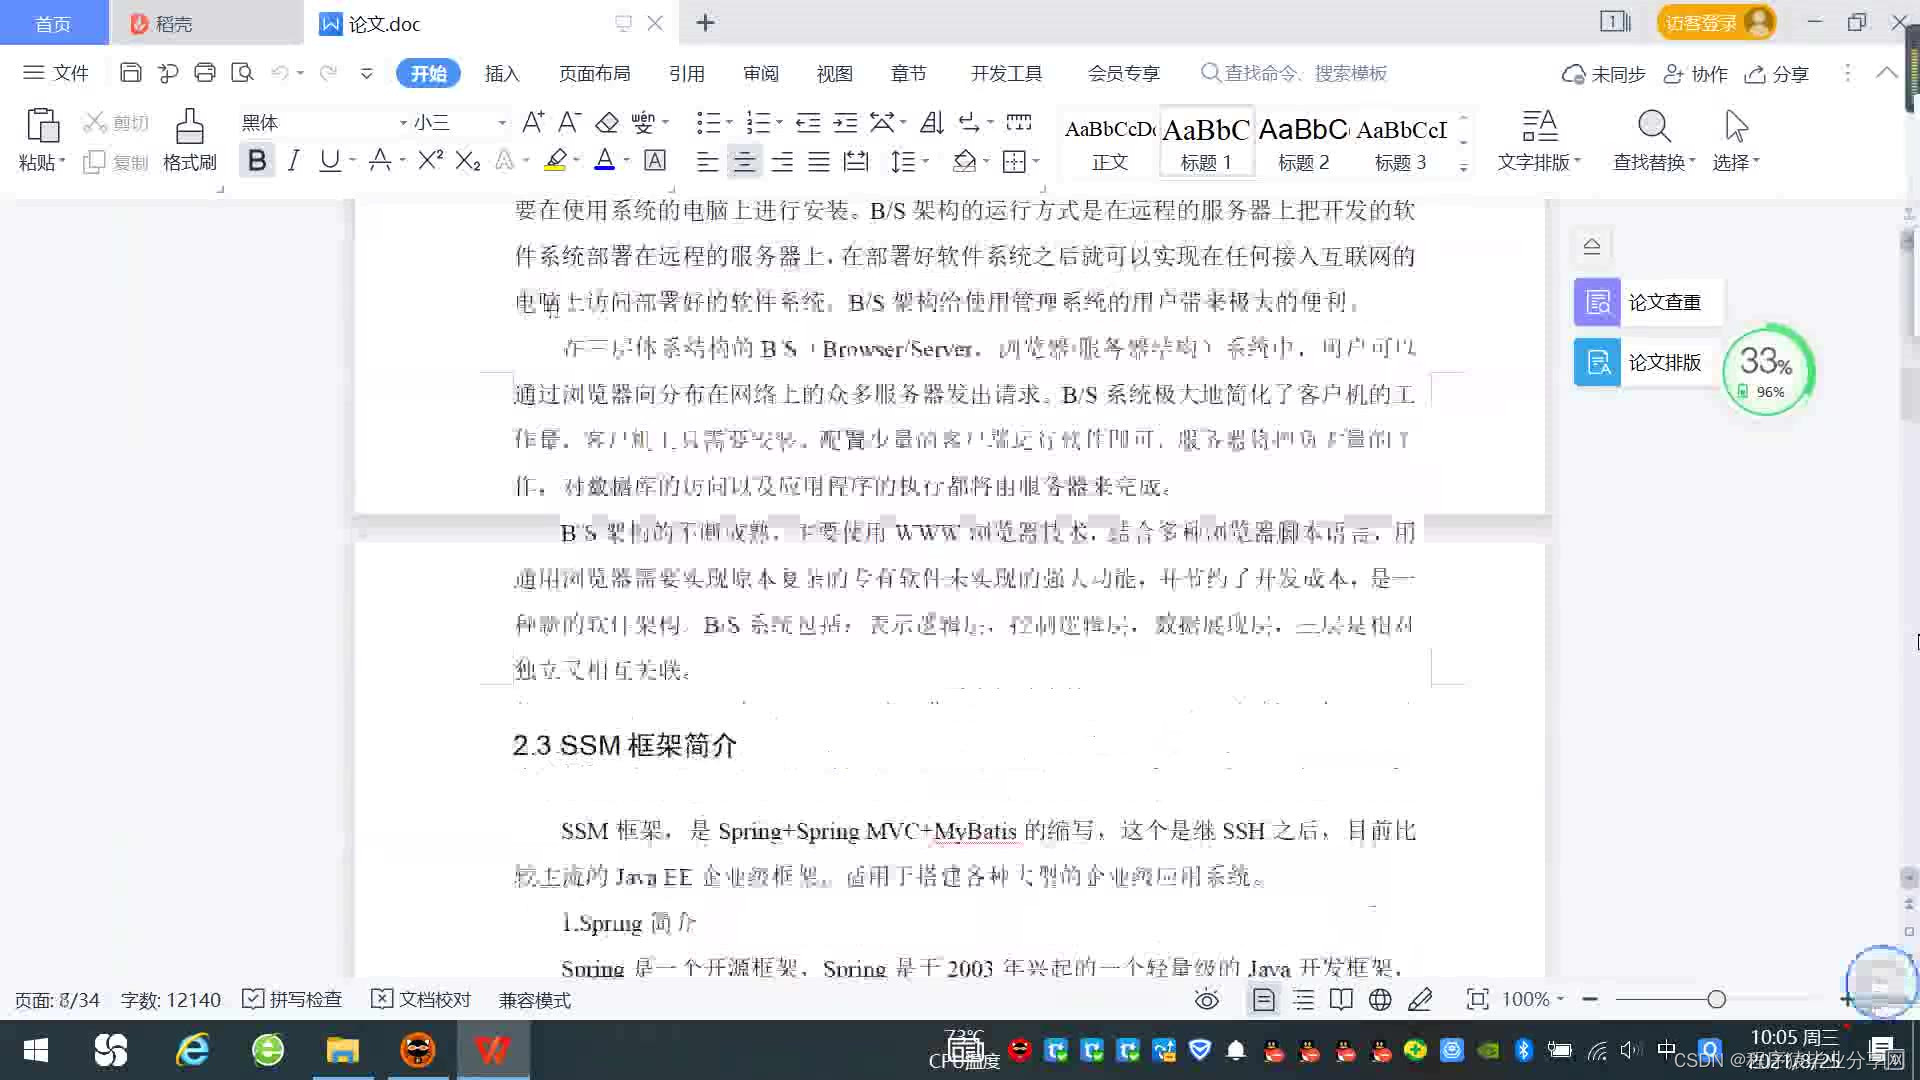Apply center alignment to the paragraph
Image resolution: width=1920 pixels, height=1080 pixels.
click(744, 161)
